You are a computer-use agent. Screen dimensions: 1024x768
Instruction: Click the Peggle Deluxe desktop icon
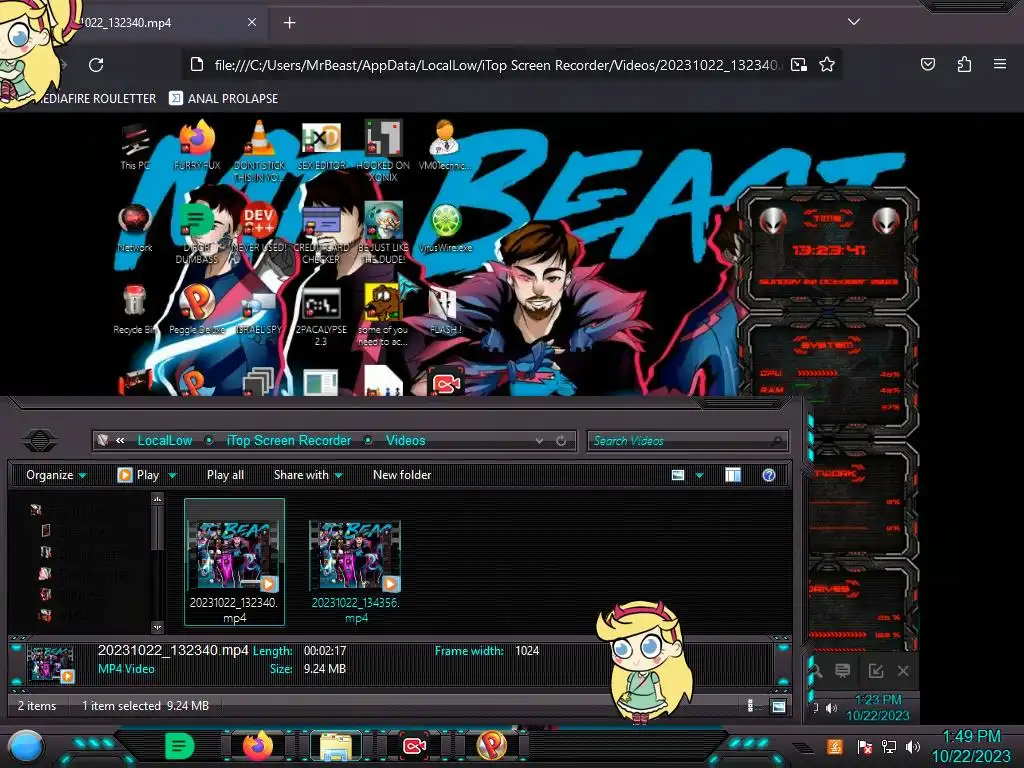click(197, 310)
